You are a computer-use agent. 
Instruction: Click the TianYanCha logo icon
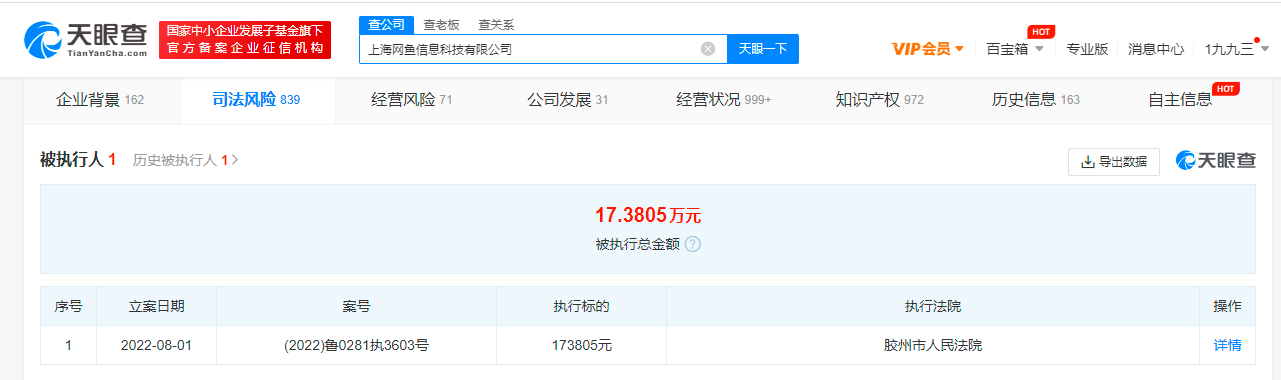[x=43, y=40]
